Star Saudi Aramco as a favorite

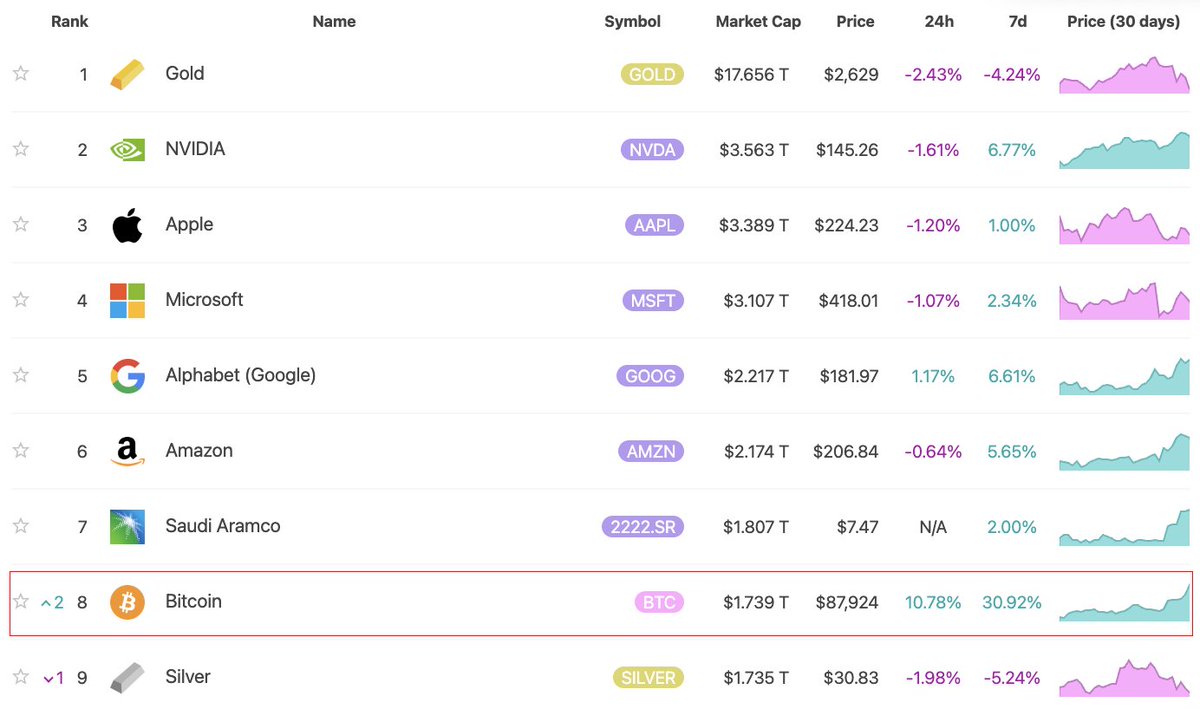pyautogui.click(x=20, y=526)
